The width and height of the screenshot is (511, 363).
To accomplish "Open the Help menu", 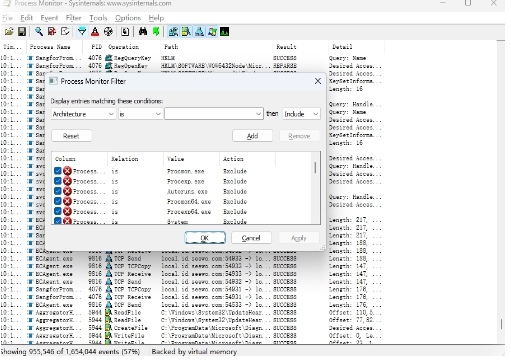I will coord(156,18).
